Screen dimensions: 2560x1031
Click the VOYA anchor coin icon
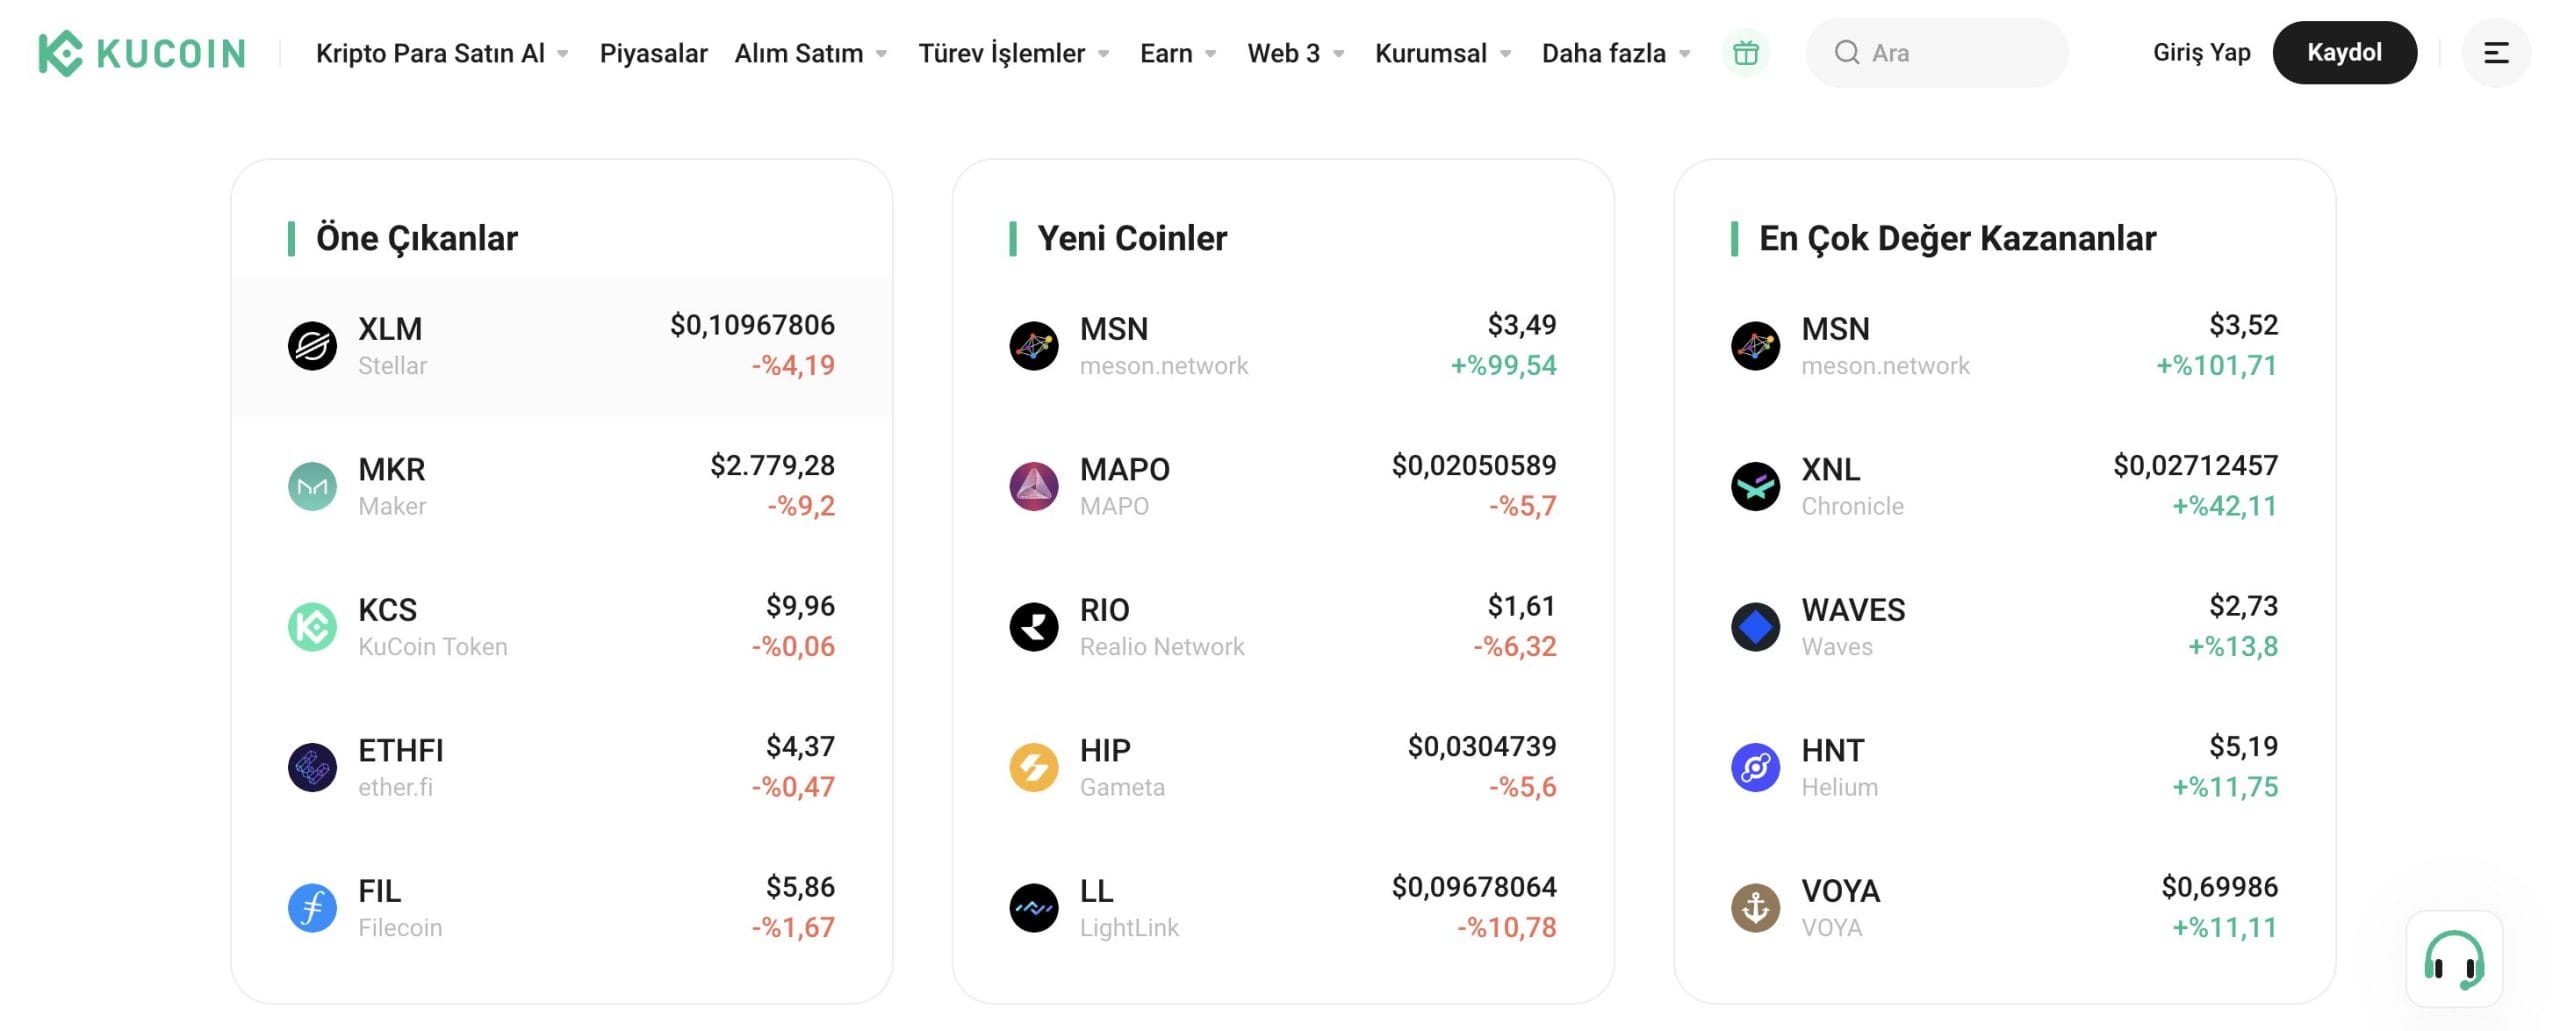coord(1756,907)
